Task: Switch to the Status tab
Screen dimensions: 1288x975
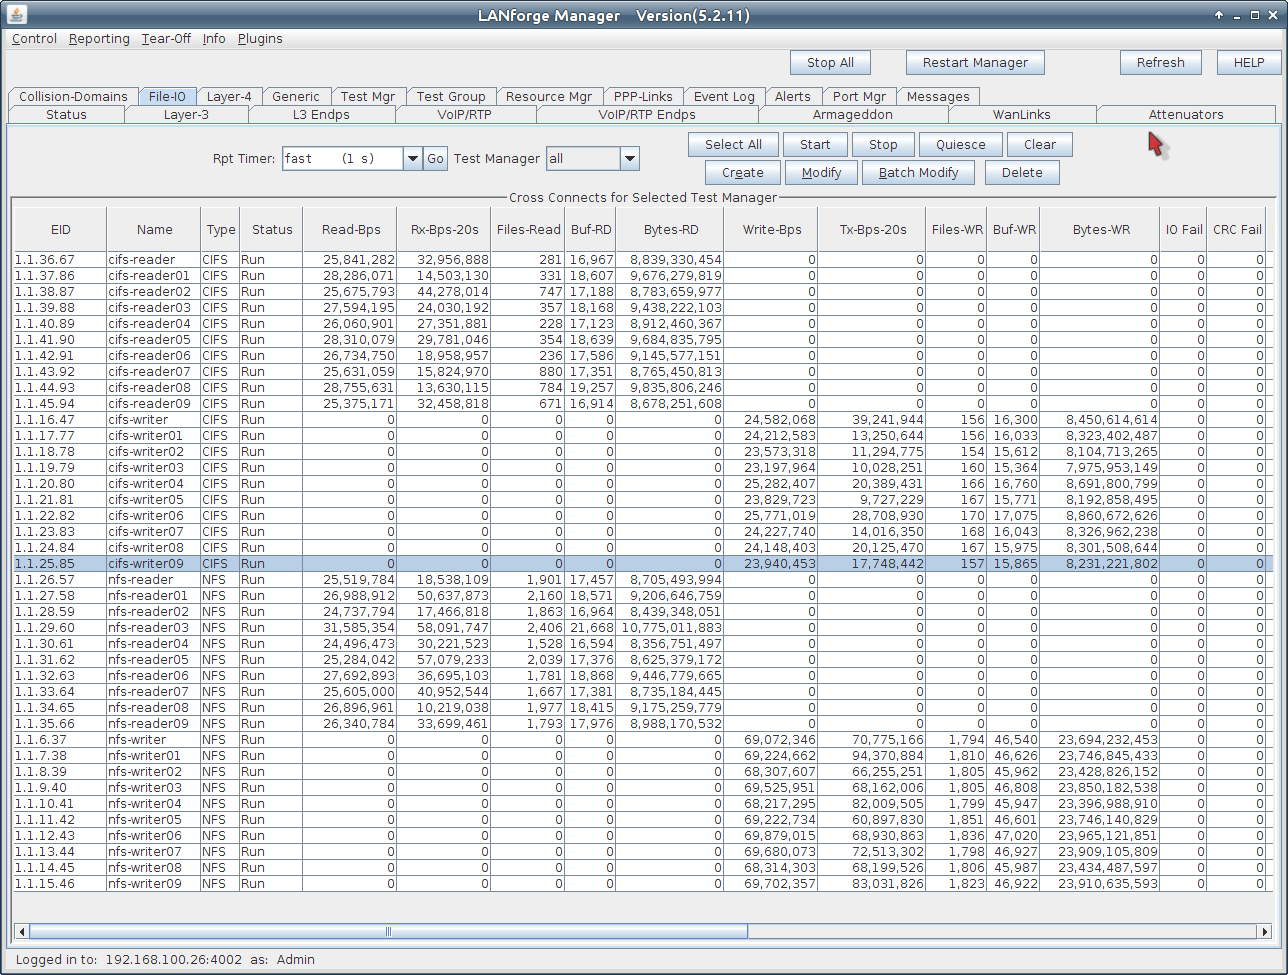Action: (66, 115)
